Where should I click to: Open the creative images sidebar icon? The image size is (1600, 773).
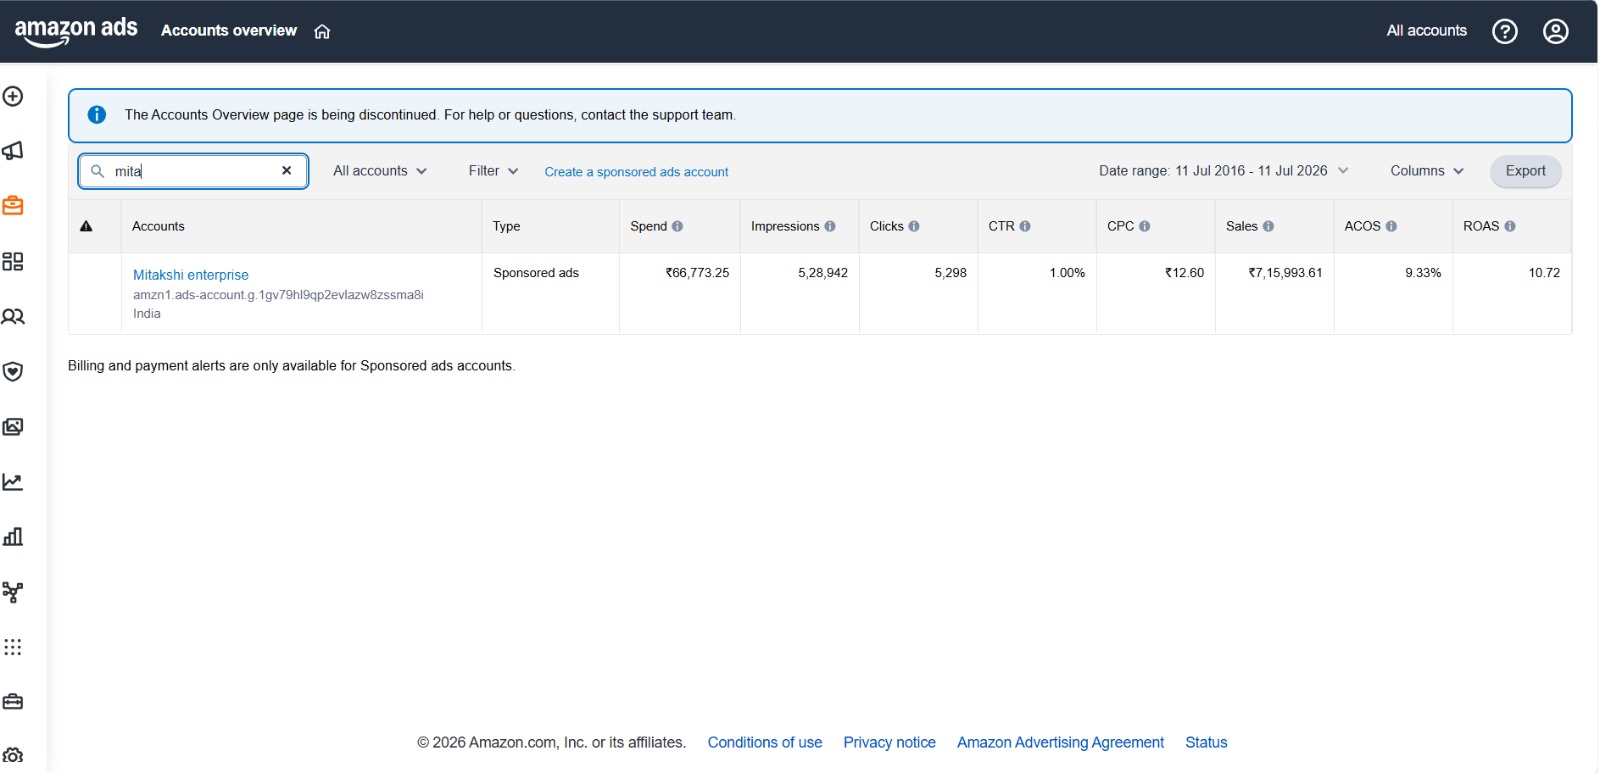click(13, 427)
